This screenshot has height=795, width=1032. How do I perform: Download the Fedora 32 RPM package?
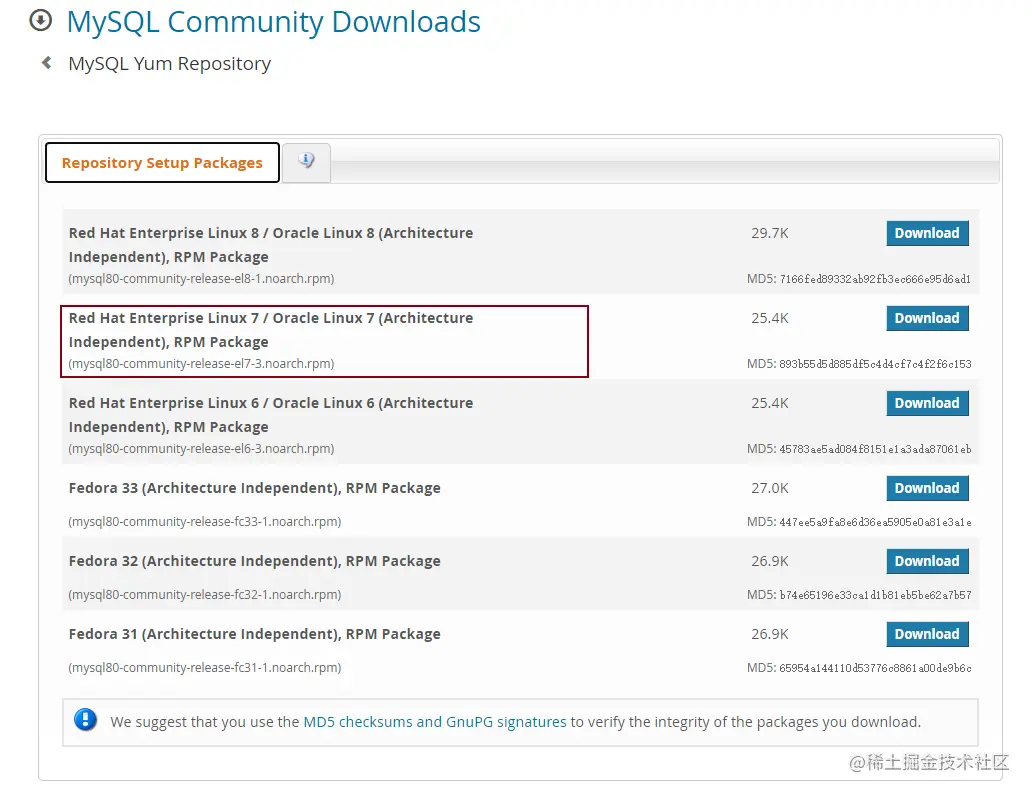[x=927, y=561]
